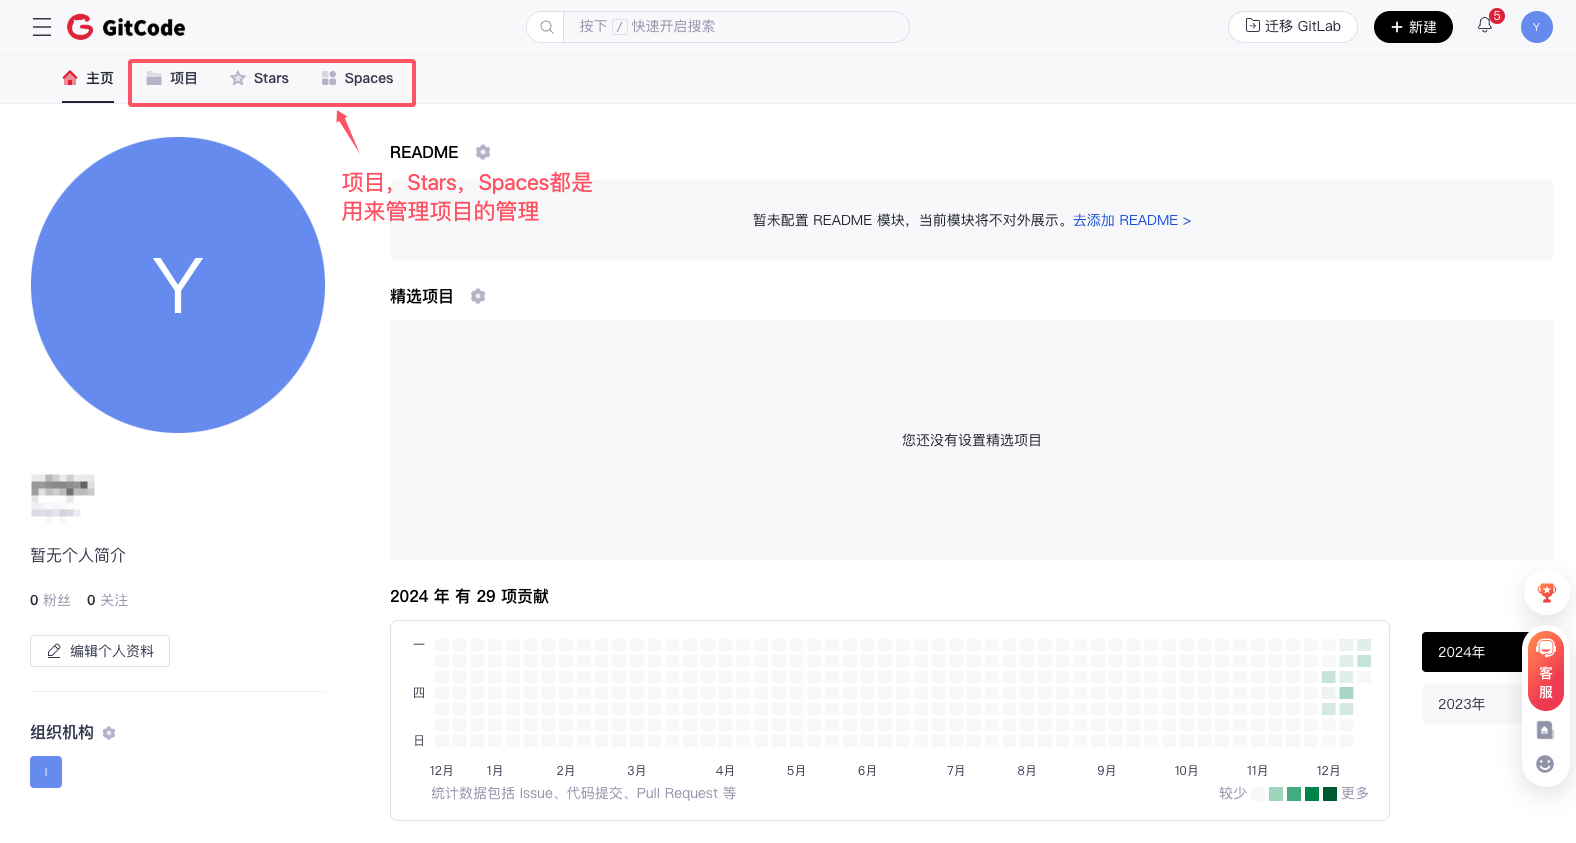The height and width of the screenshot is (843, 1576).
Task: Select the 2023年 contribution year
Action: [x=1461, y=704]
